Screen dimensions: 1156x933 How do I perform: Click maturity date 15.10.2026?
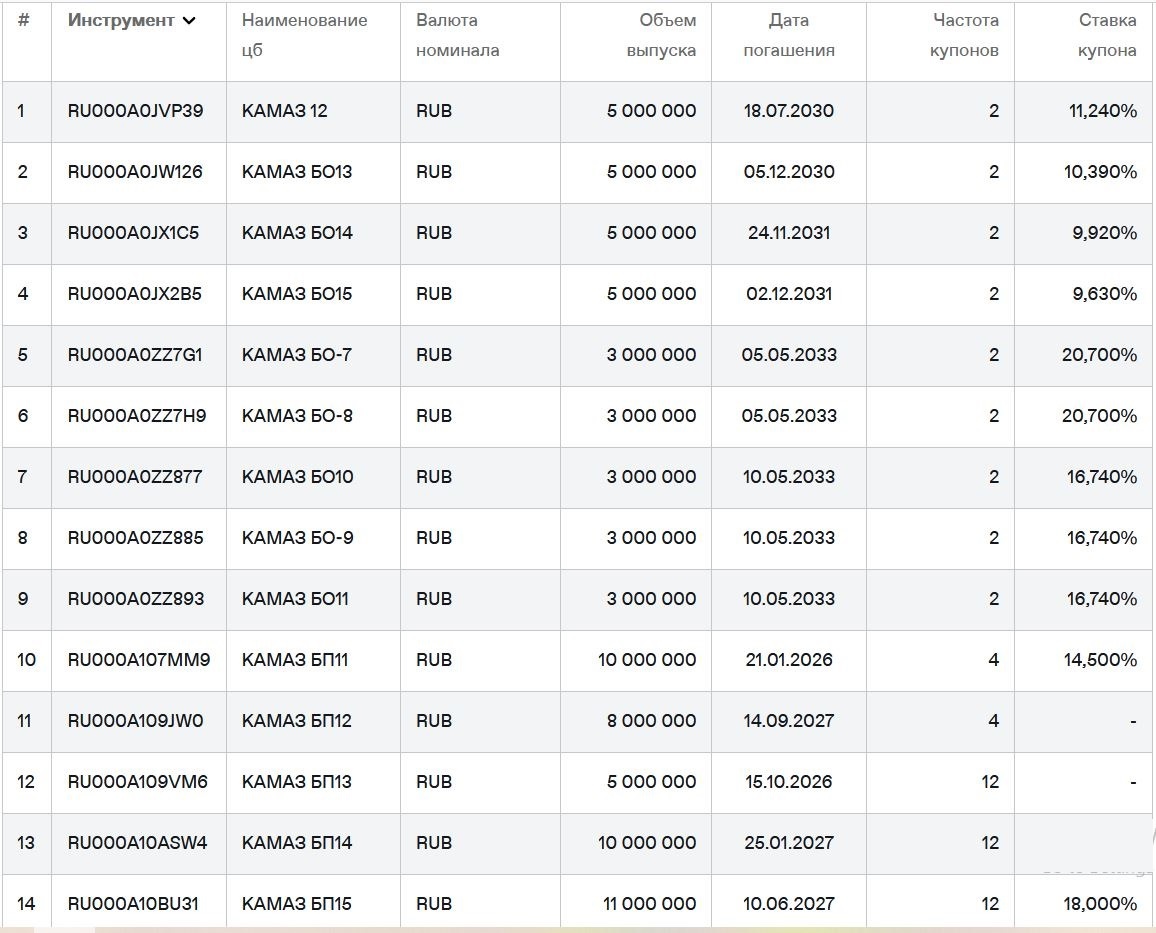(789, 783)
